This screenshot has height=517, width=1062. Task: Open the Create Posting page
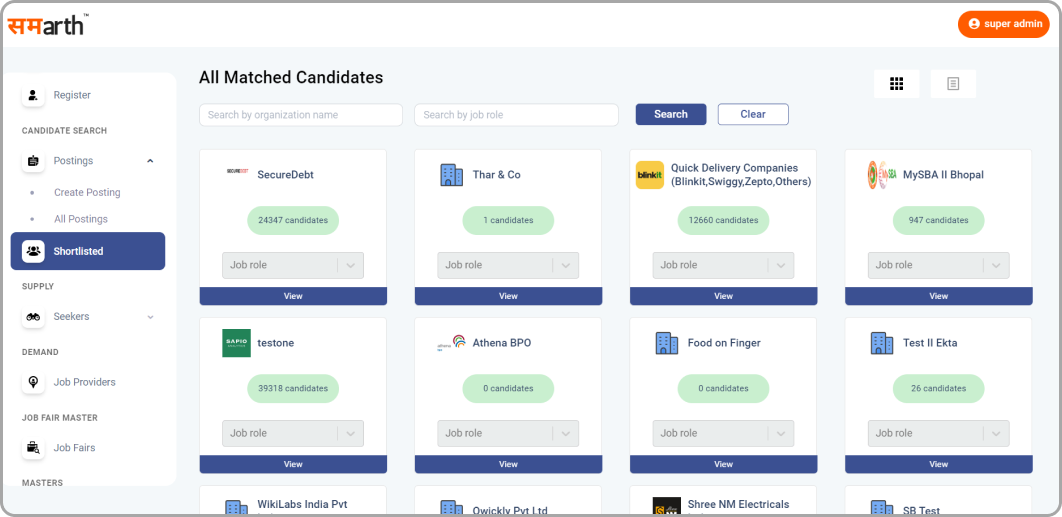tap(87, 192)
